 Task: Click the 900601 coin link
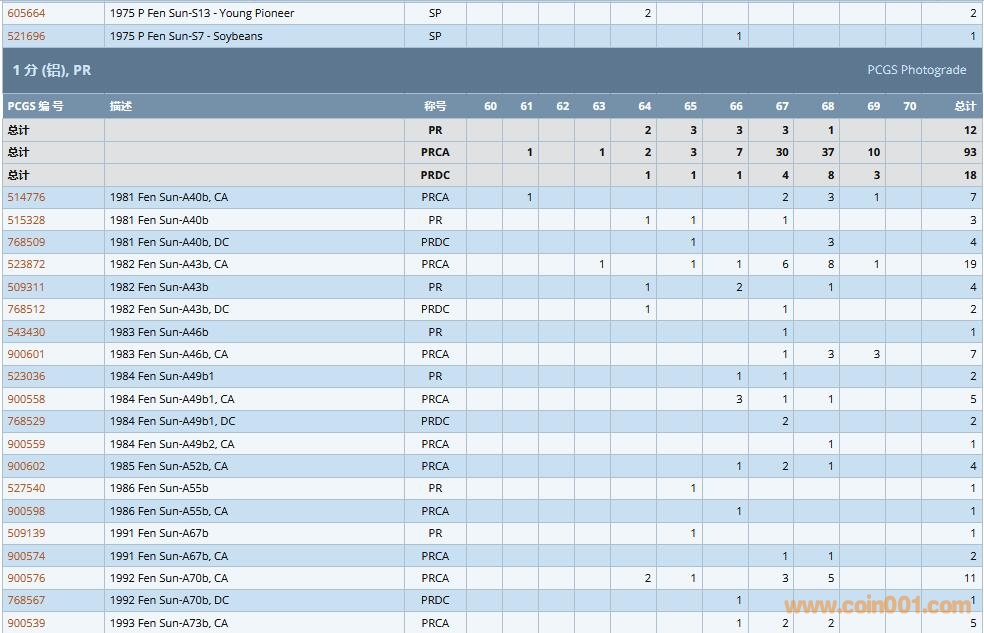pyautogui.click(x=26, y=354)
